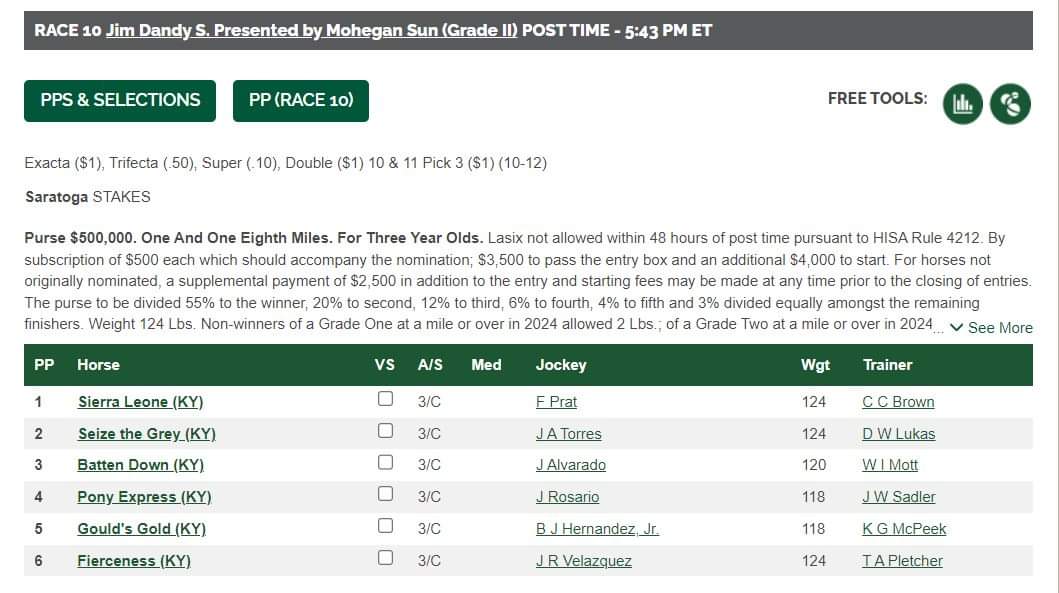Check the VS box for Sierra Leone
1059x593 pixels.
pyautogui.click(x=385, y=398)
